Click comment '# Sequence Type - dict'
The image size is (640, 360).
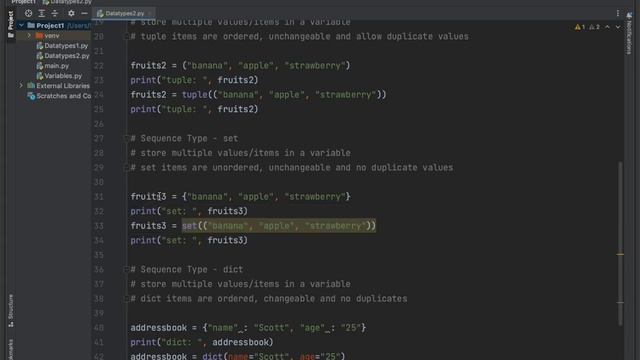187,269
